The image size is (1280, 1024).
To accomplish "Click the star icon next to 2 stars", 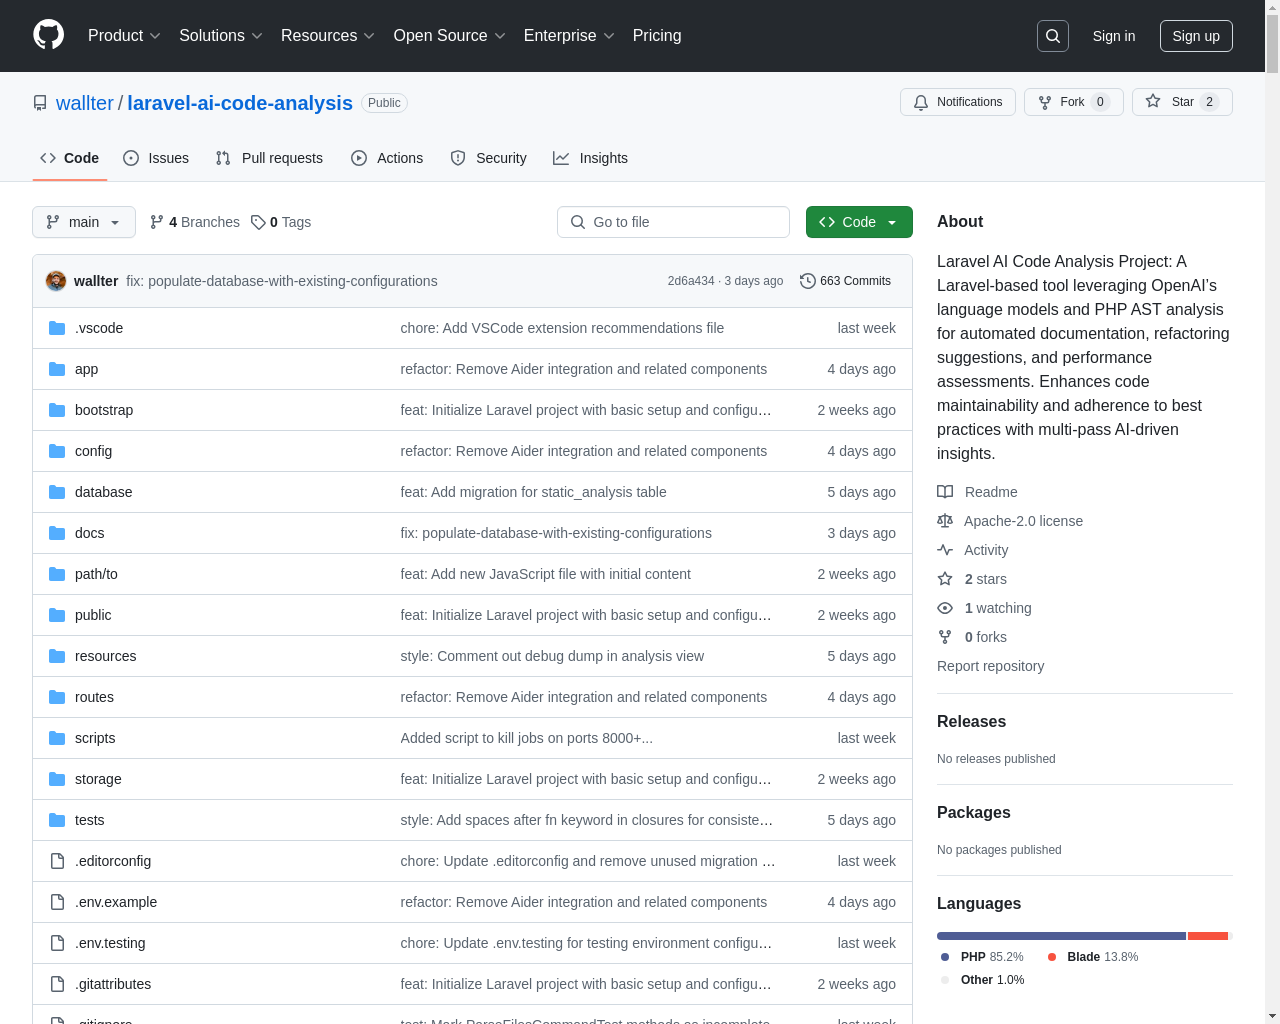I will pos(945,579).
